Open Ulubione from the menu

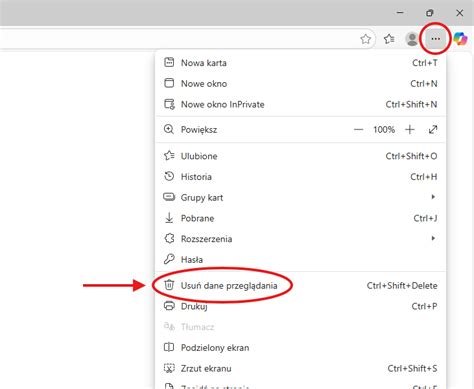300,156
